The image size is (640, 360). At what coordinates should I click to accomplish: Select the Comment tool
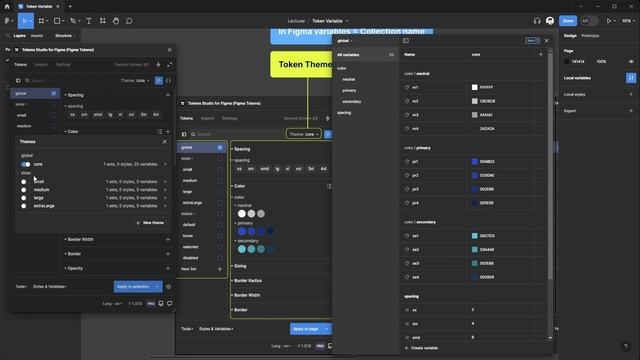click(129, 21)
